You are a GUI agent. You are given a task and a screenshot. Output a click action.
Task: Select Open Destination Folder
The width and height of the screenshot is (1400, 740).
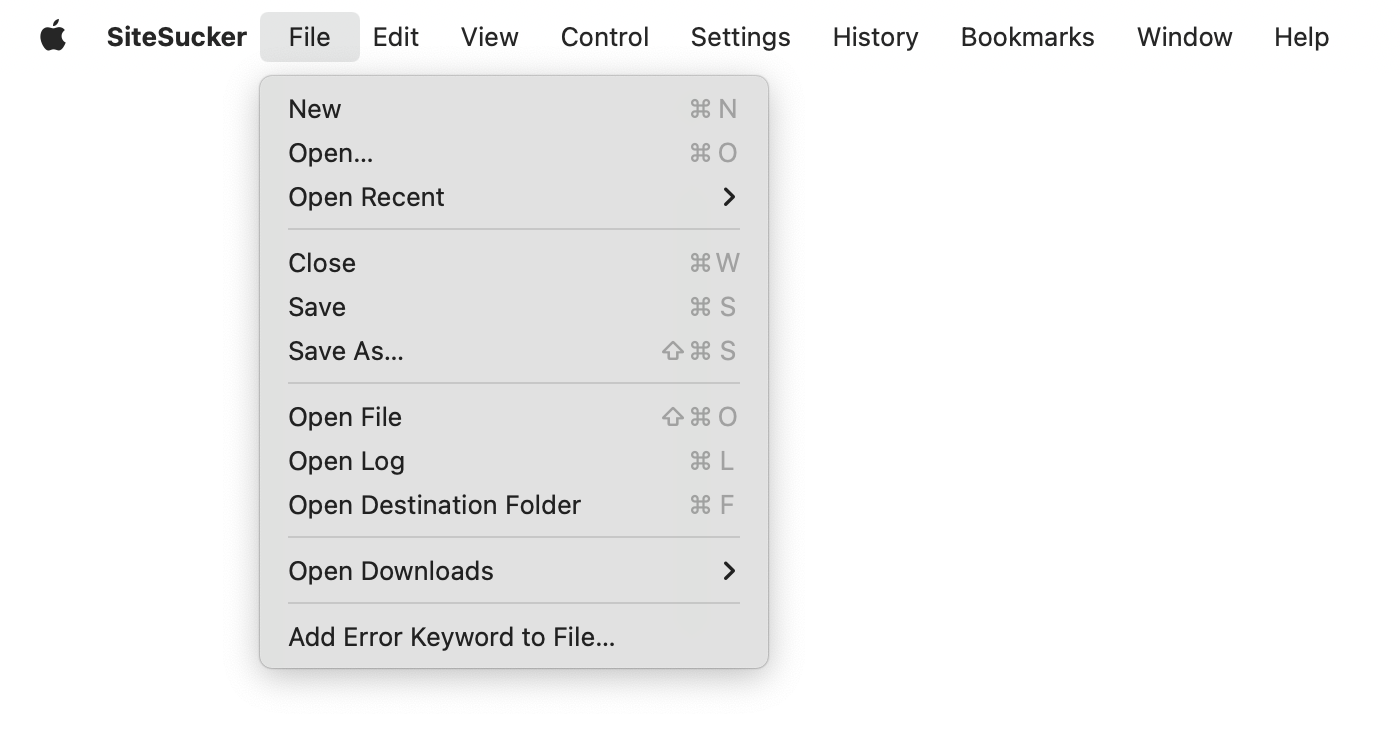point(434,505)
